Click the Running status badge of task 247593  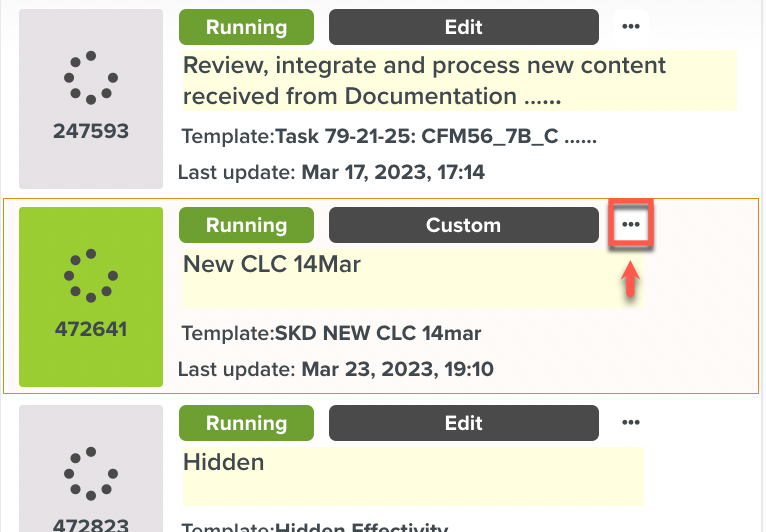point(246,27)
